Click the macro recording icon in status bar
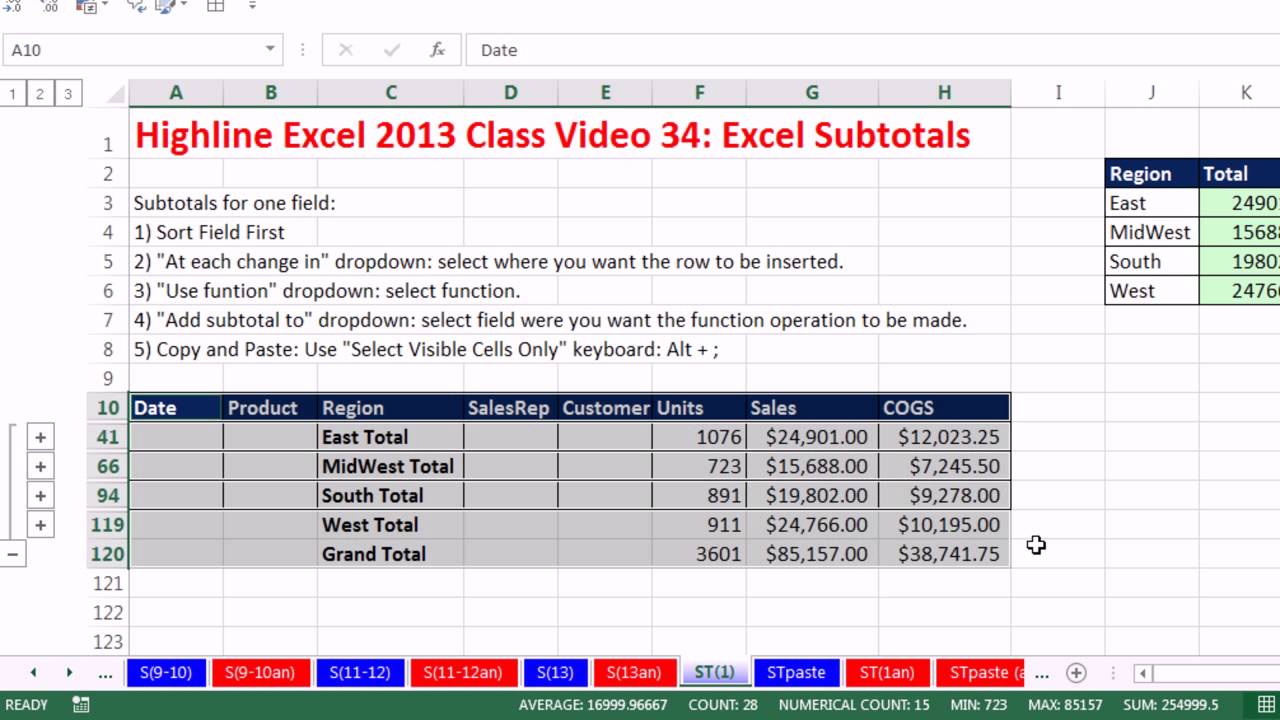 pyautogui.click(x=81, y=705)
